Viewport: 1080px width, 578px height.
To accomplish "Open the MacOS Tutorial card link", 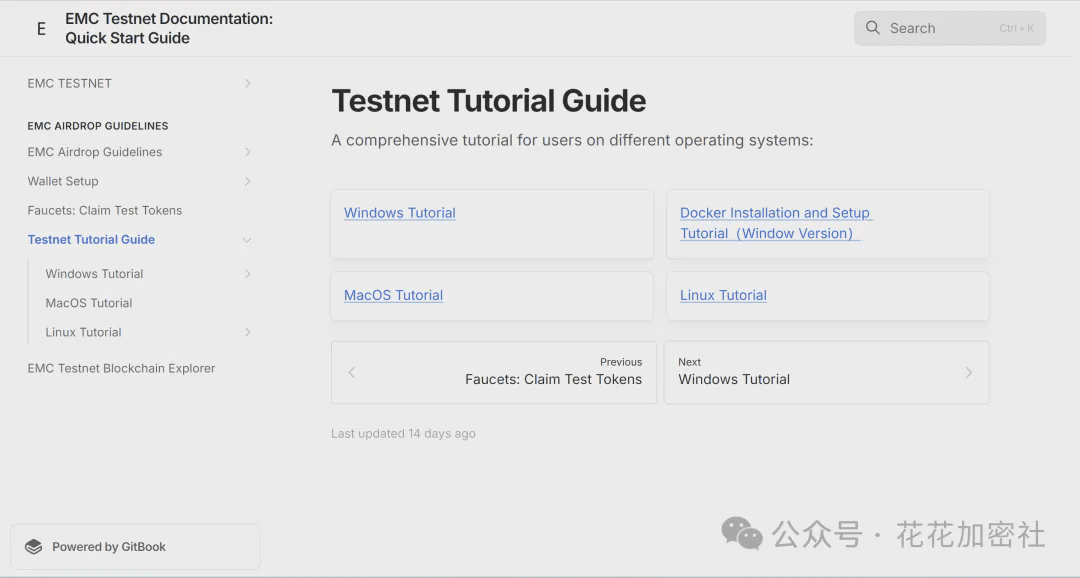I will point(393,295).
